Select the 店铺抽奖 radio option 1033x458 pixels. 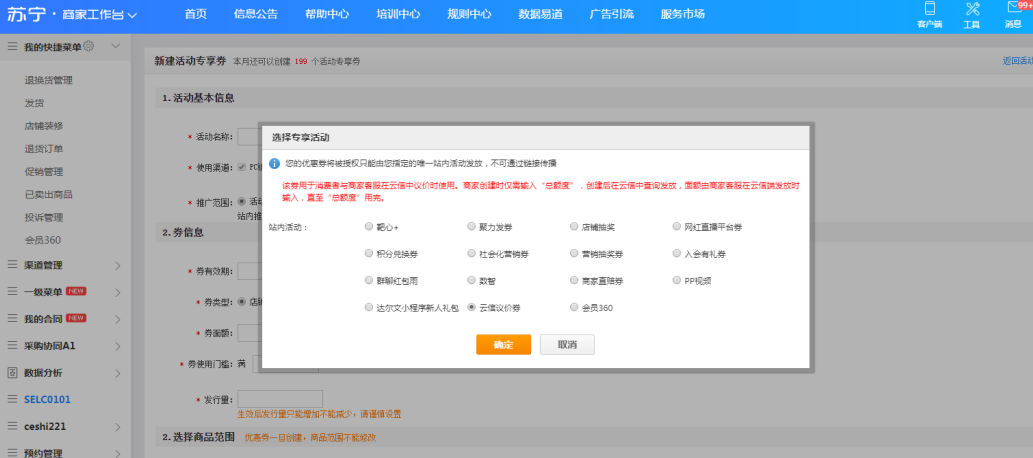[x=574, y=227]
